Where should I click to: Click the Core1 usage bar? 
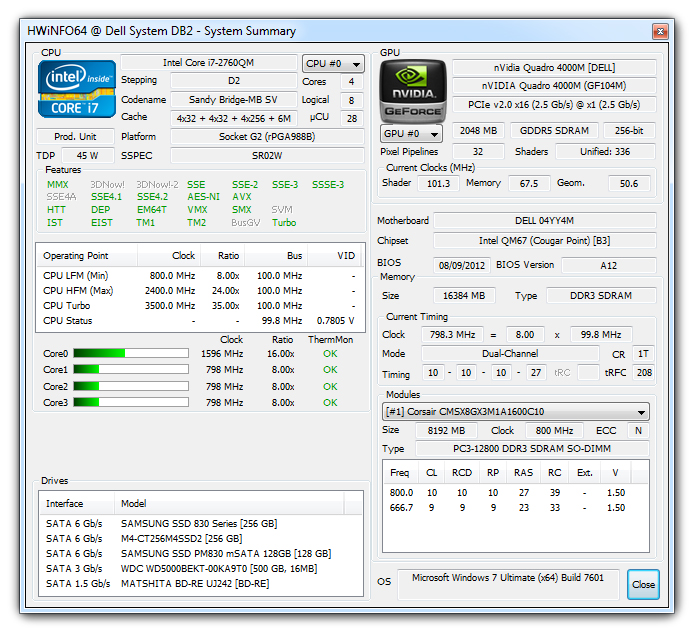(131, 369)
